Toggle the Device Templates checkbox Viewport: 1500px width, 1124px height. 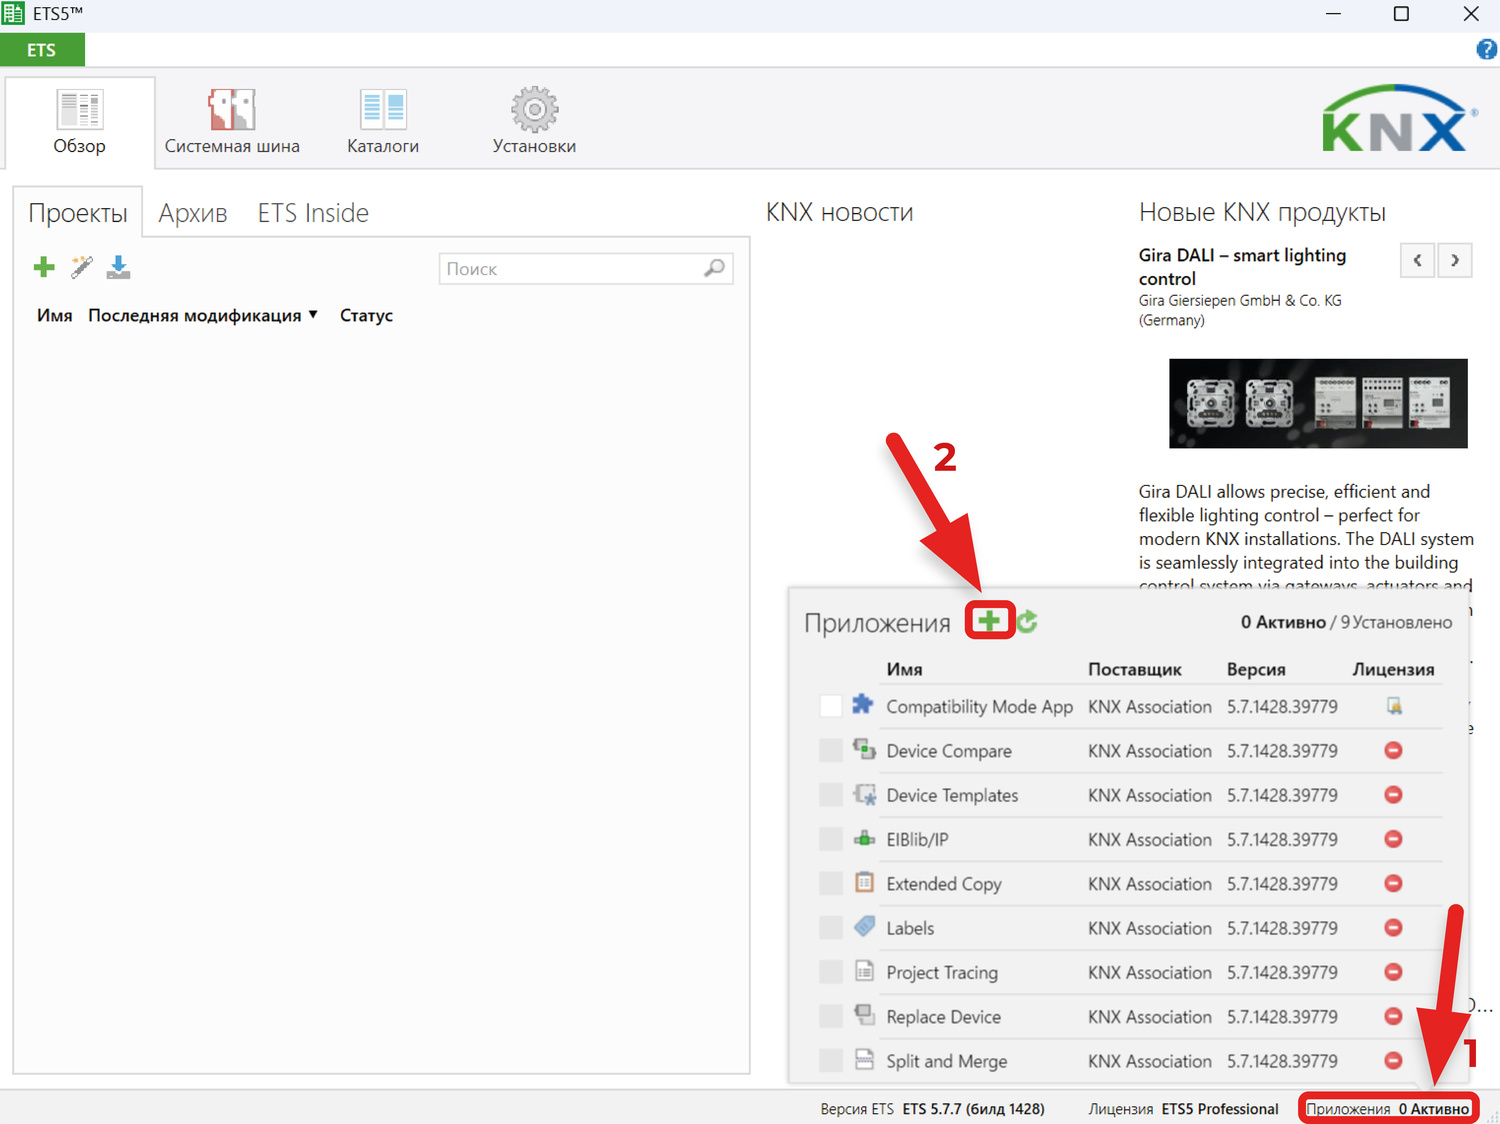coord(830,795)
